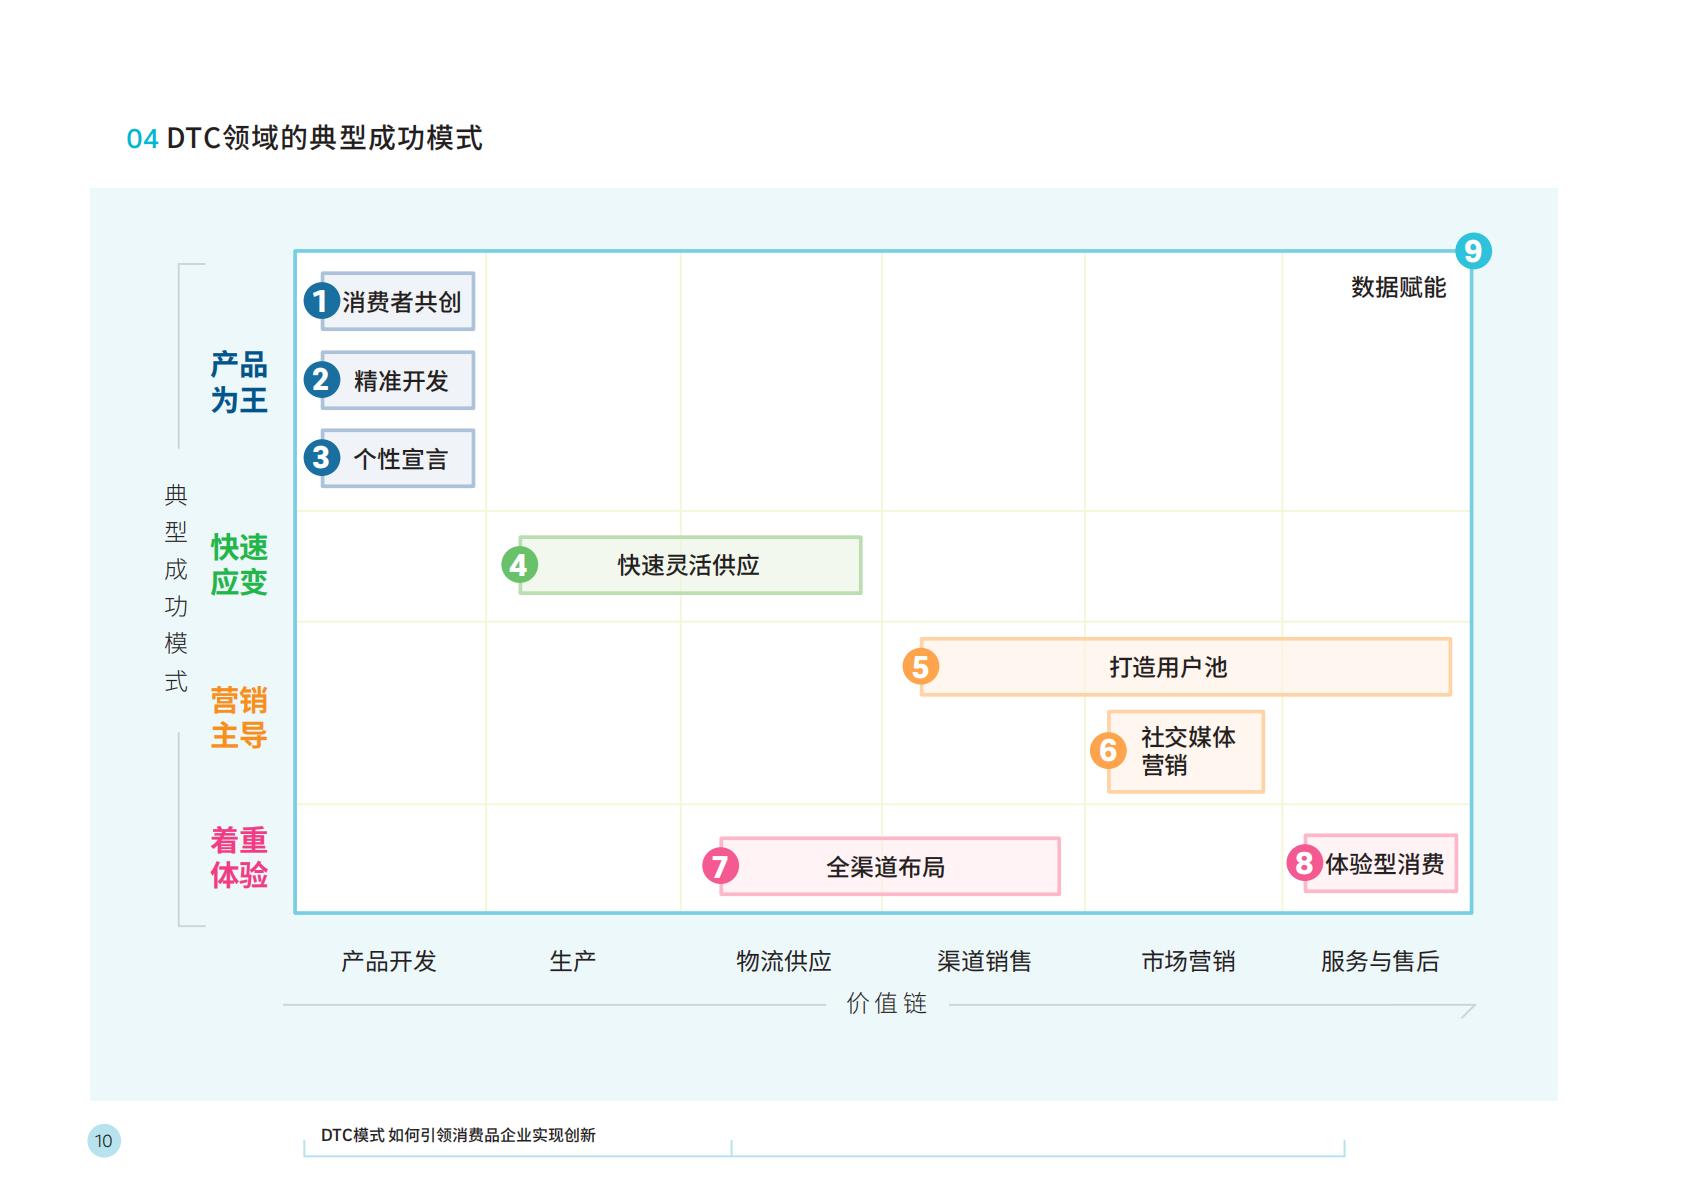The width and height of the screenshot is (1683, 1190).
Task: Click the vertical 典型成功模式 axis label
Action: (x=176, y=588)
